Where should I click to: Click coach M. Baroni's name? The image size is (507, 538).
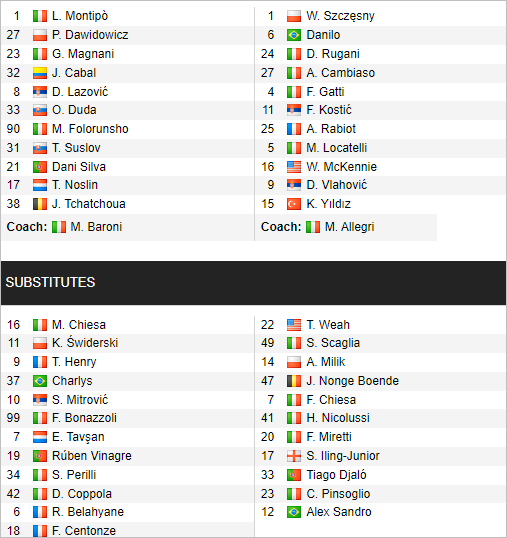pyautogui.click(x=96, y=227)
